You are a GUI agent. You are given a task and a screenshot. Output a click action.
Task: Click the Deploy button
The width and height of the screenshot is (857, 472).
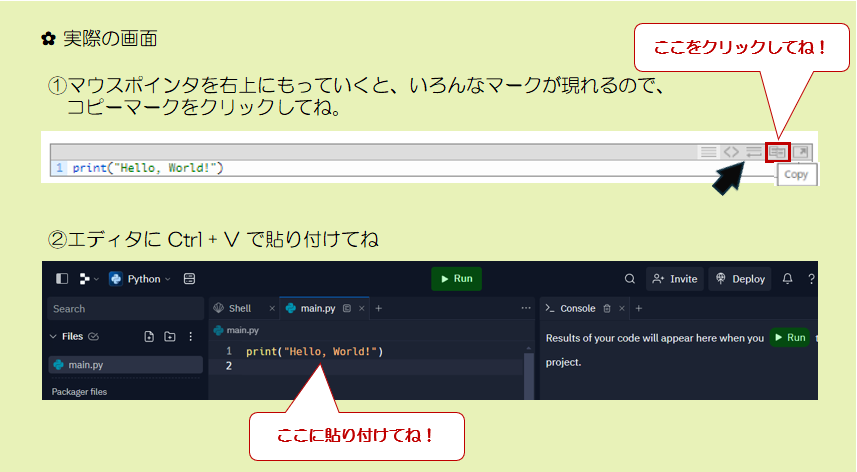click(x=740, y=279)
